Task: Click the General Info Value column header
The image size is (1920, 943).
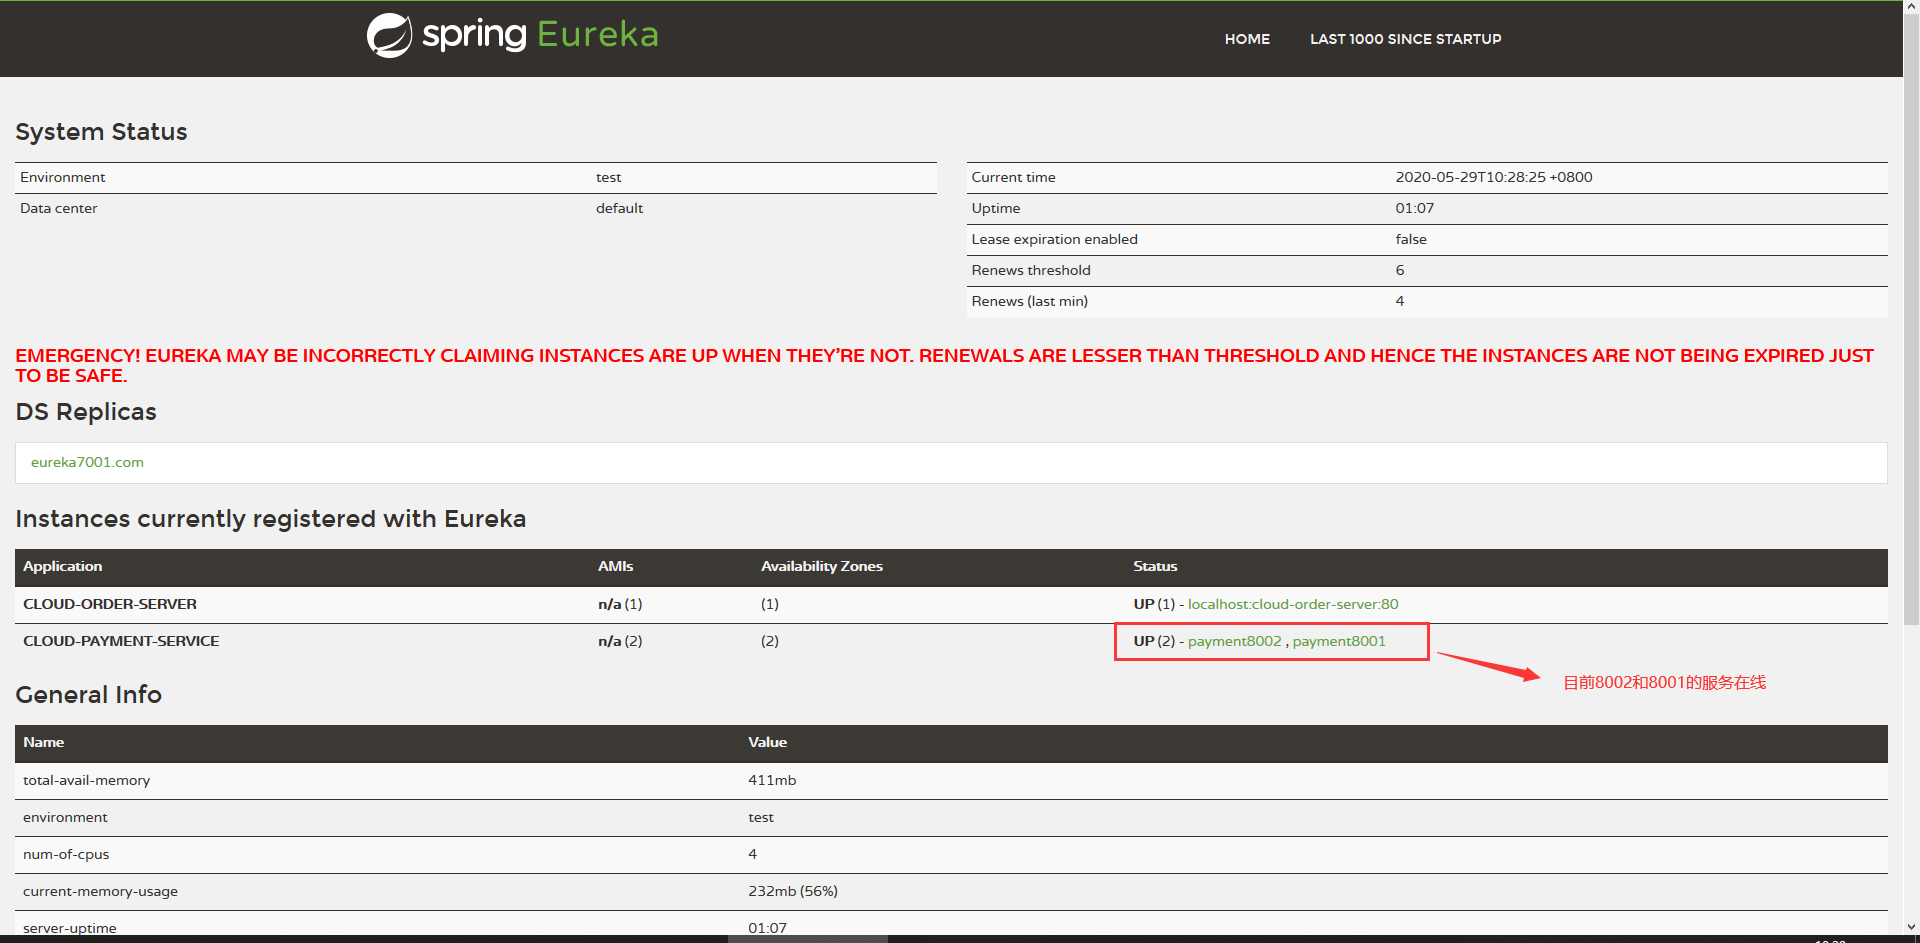Action: 767,742
